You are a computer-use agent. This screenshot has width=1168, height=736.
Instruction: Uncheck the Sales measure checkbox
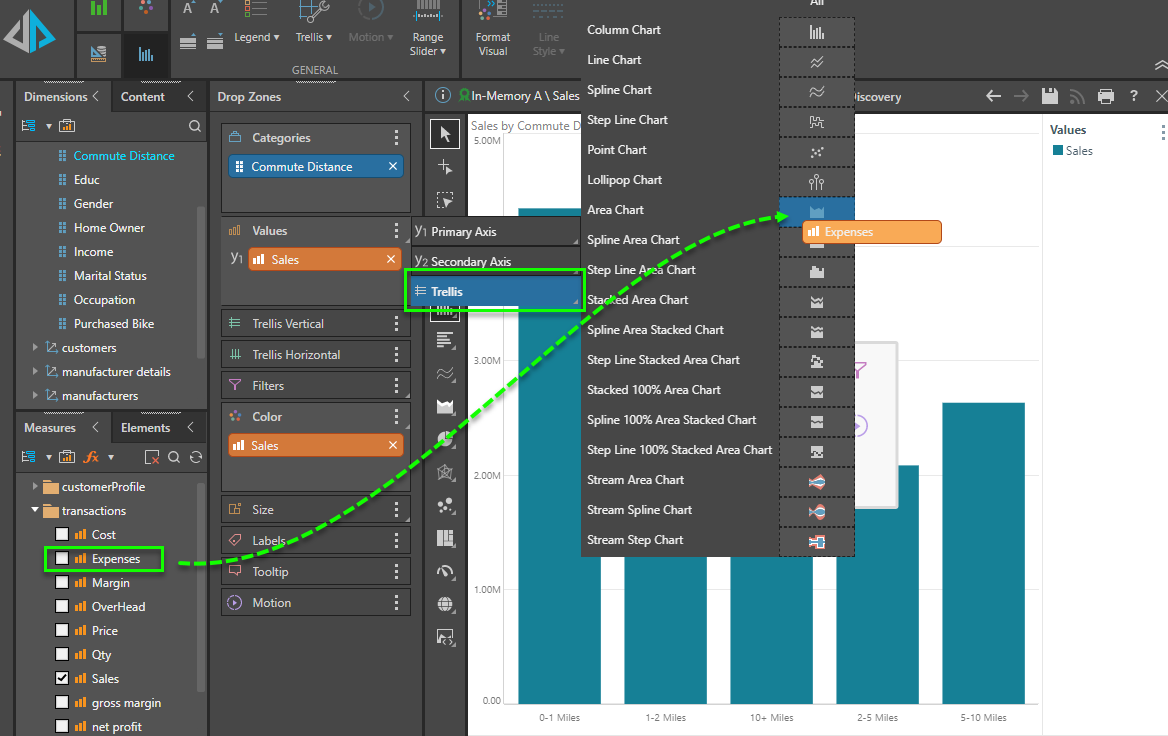click(x=62, y=679)
